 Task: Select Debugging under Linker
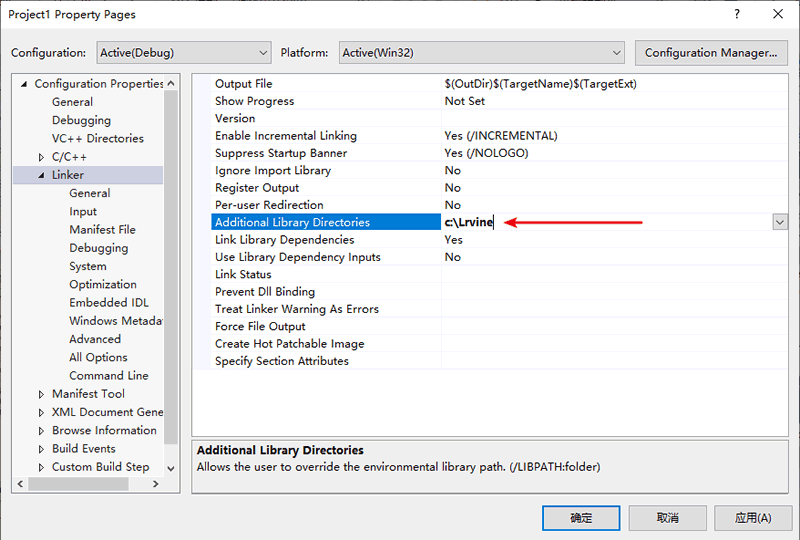tap(98, 248)
